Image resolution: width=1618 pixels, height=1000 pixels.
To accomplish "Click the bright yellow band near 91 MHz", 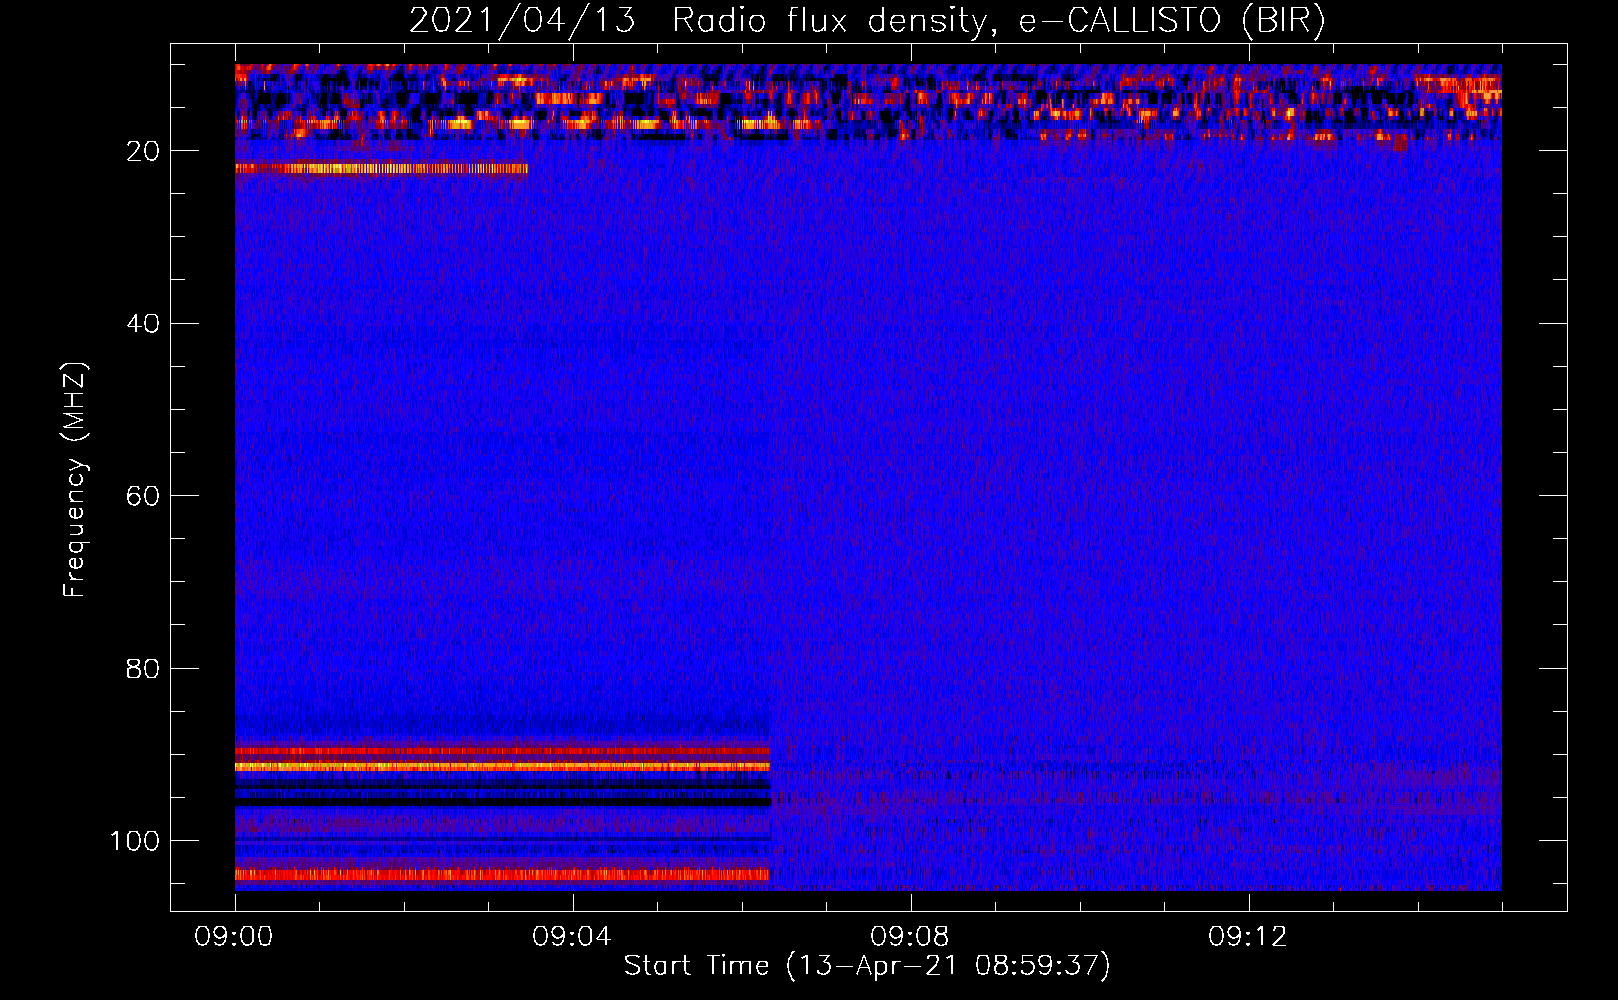I will pyautogui.click(x=503, y=766).
